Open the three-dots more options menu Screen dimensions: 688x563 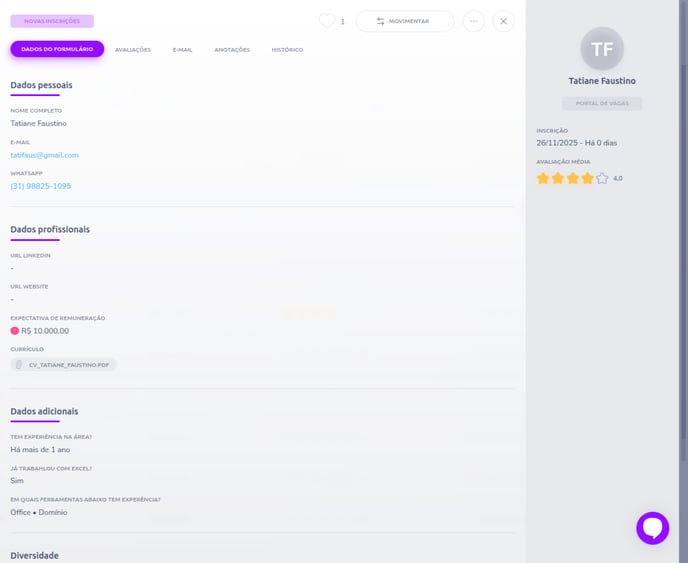coord(473,21)
